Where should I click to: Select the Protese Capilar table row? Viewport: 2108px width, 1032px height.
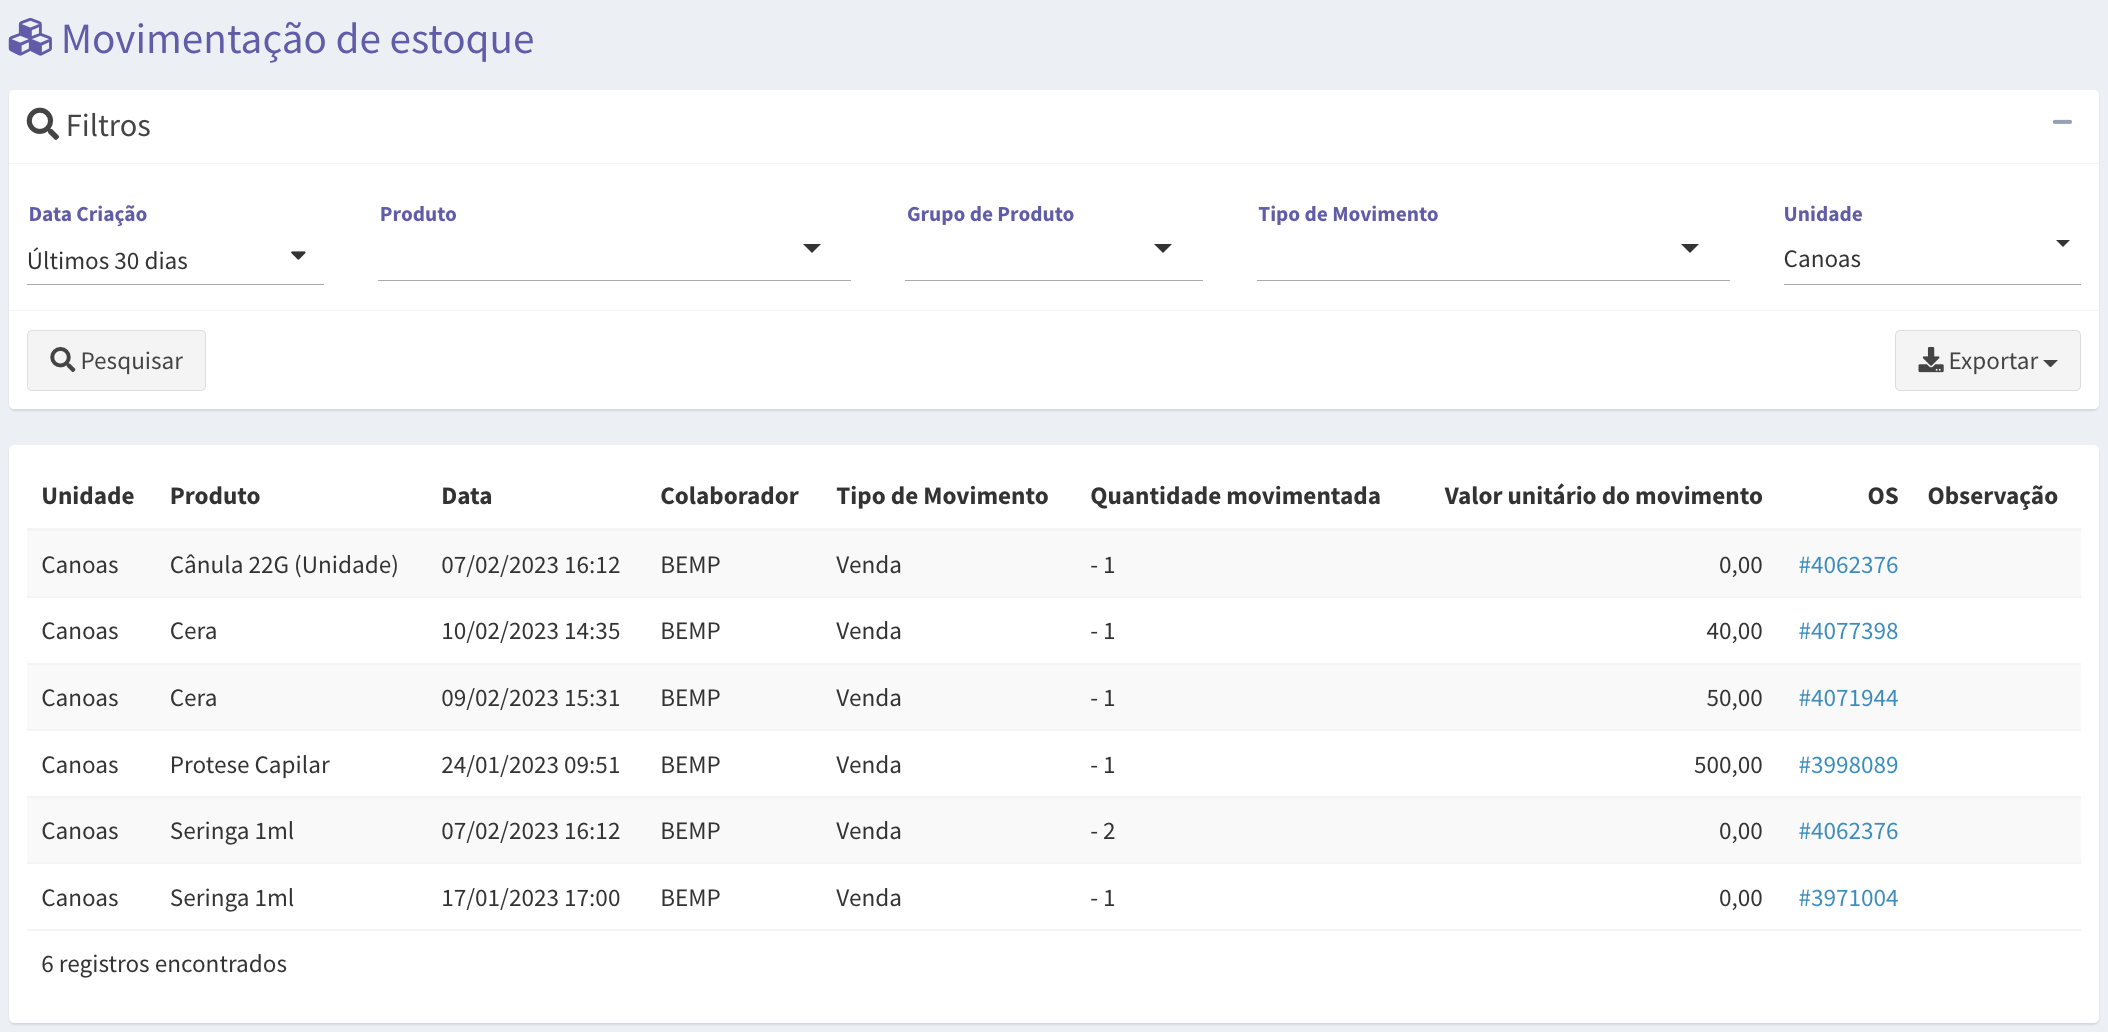(1054, 765)
